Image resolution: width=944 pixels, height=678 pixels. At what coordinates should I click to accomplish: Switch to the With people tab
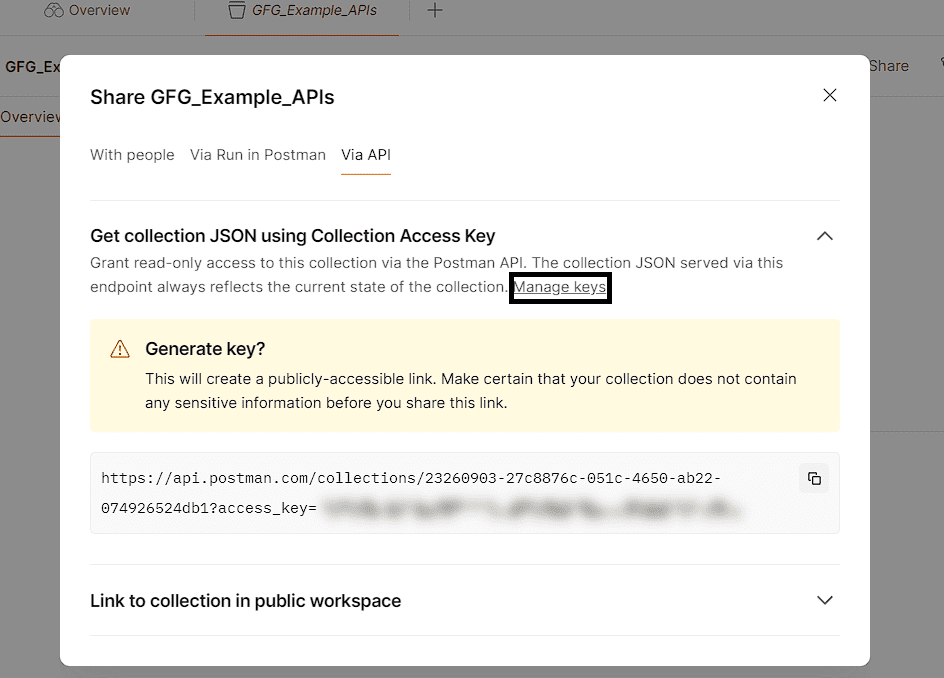click(x=132, y=155)
